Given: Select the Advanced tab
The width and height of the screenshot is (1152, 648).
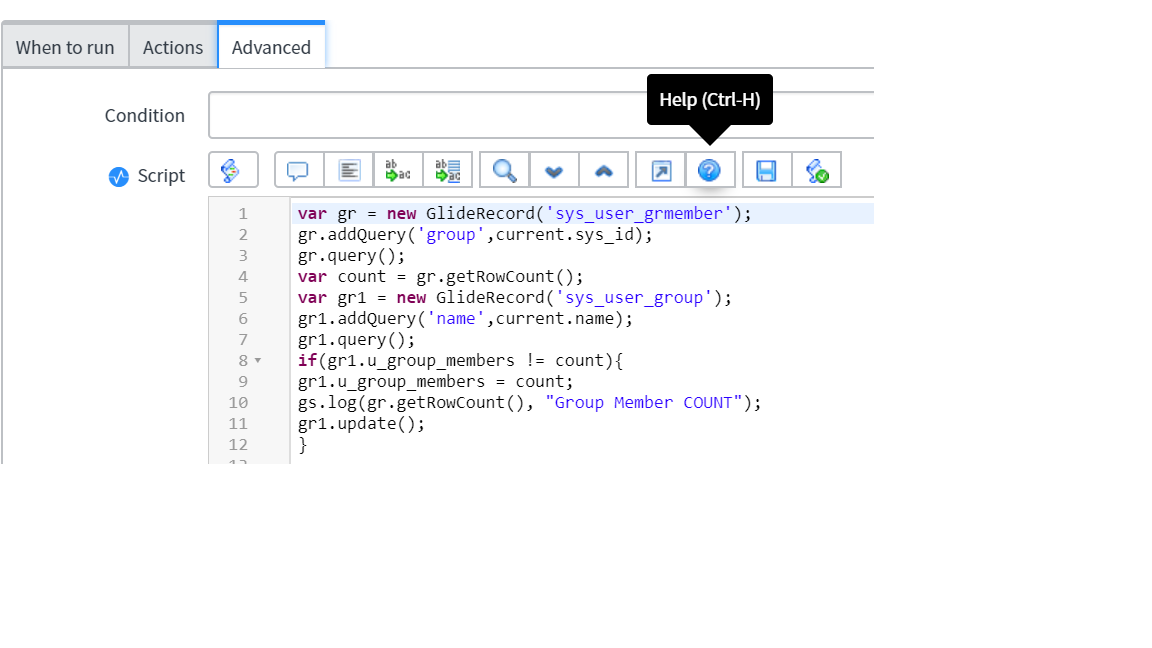Looking at the screenshot, I should [x=271, y=47].
